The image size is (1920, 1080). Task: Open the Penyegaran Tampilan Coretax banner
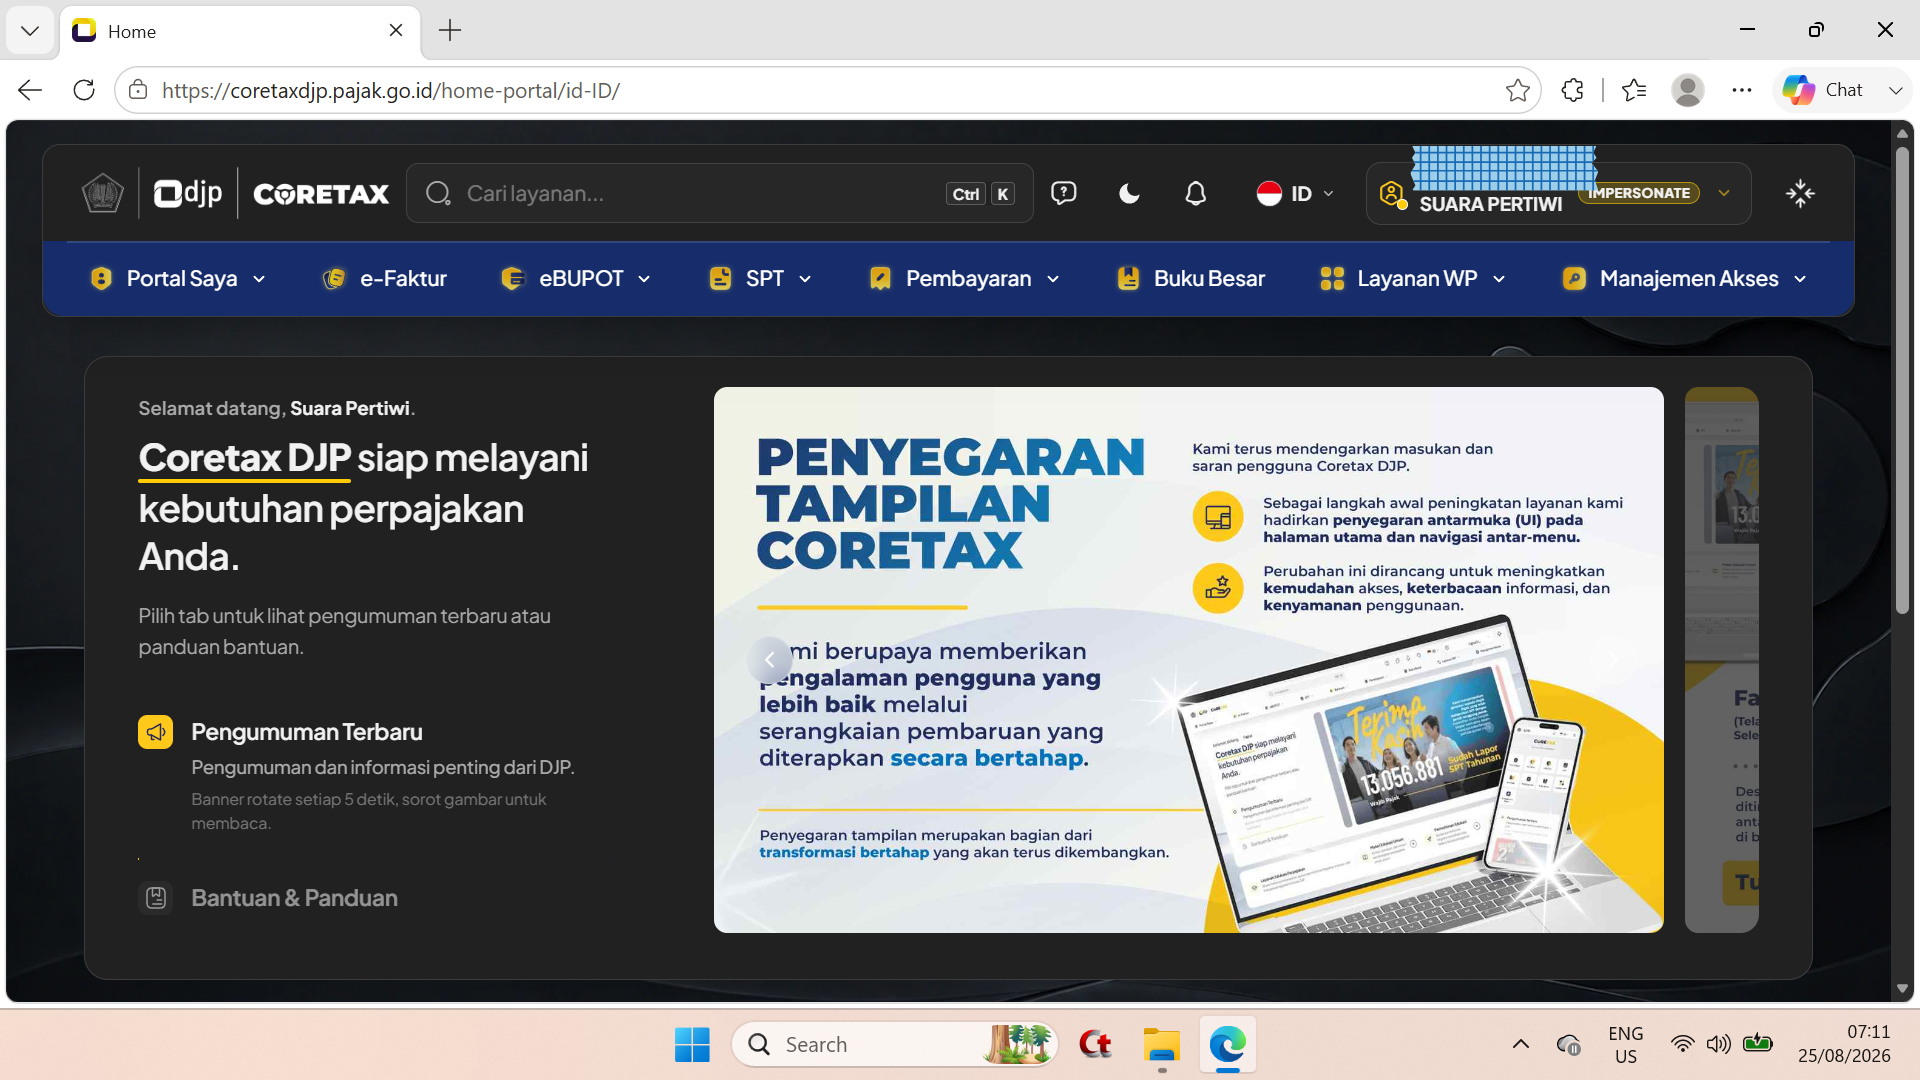1189,660
